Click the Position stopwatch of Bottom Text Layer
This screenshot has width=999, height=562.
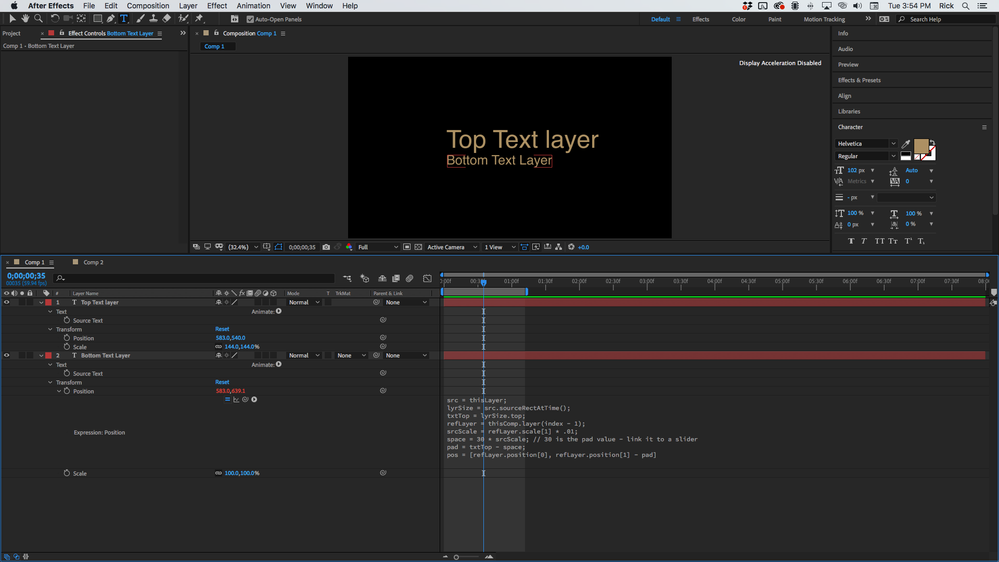coord(67,391)
